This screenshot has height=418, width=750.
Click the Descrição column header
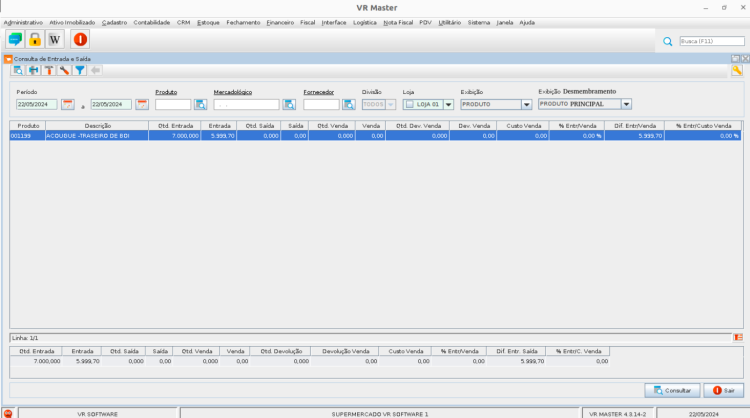(98, 126)
